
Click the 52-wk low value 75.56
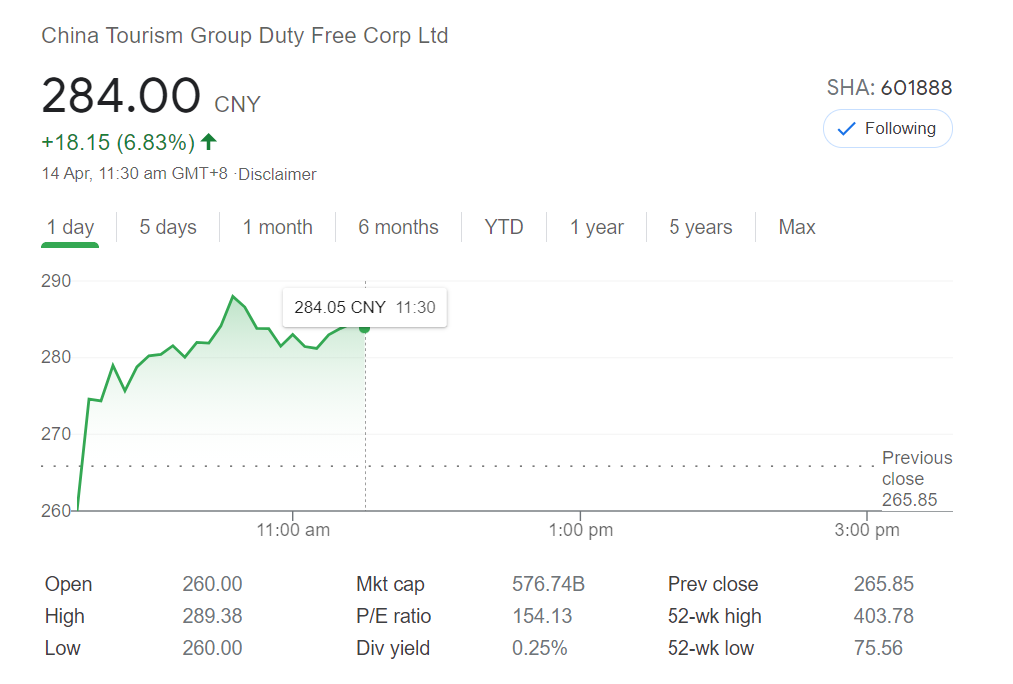point(878,648)
